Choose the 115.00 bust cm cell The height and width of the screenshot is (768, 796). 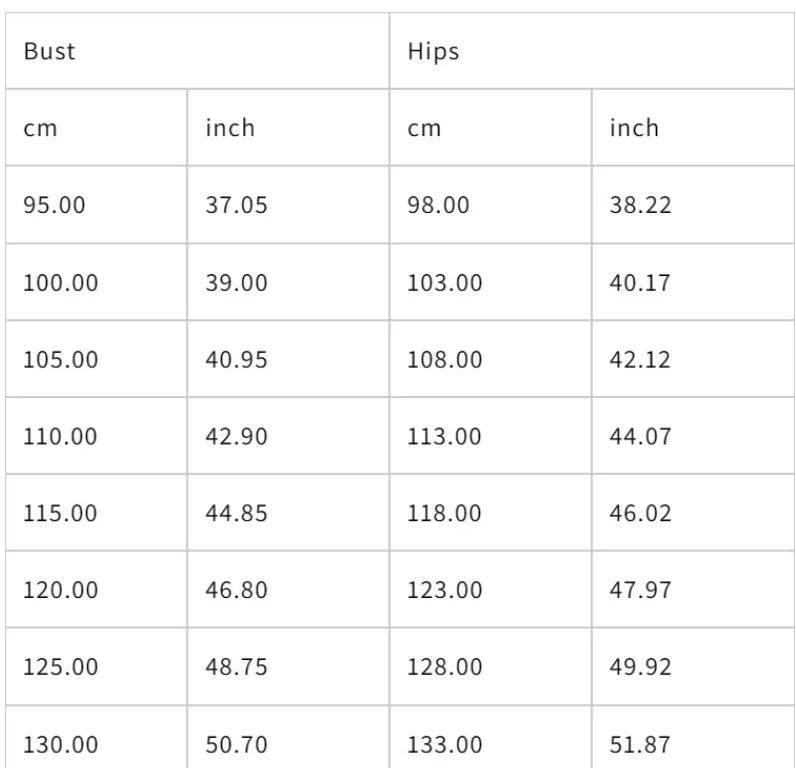(x=61, y=513)
